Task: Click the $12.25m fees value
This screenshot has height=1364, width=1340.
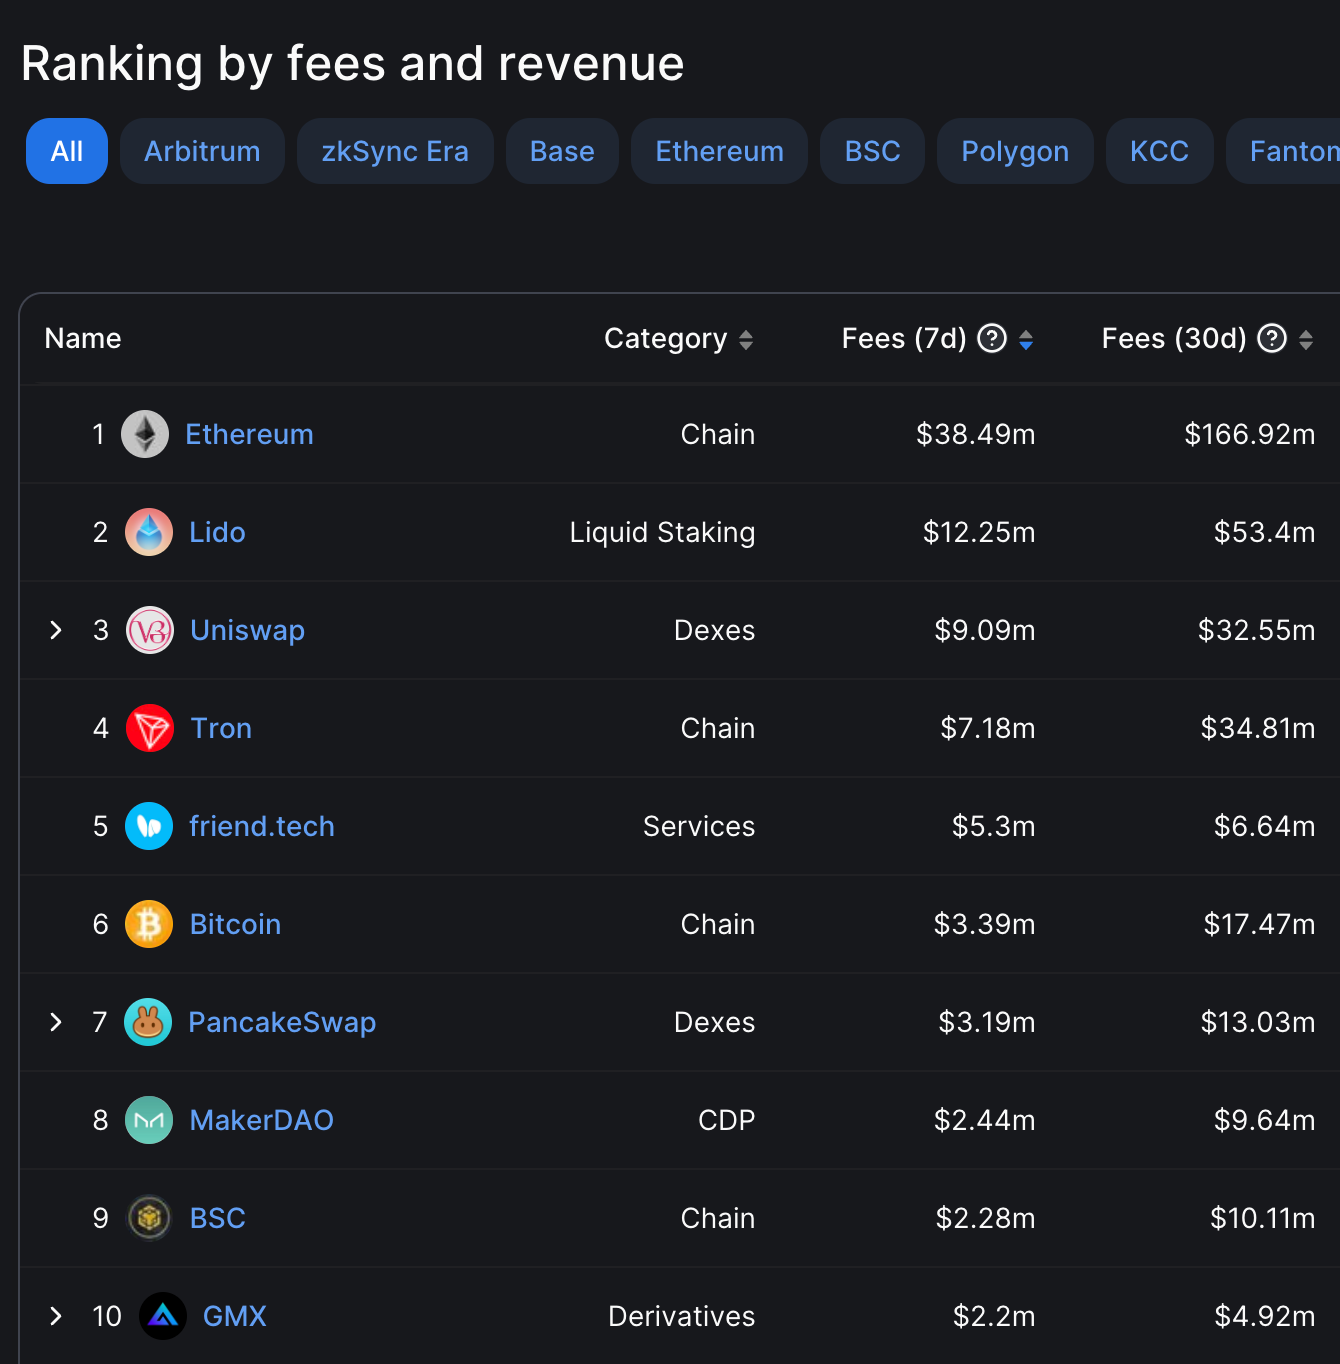Action: pyautogui.click(x=979, y=532)
